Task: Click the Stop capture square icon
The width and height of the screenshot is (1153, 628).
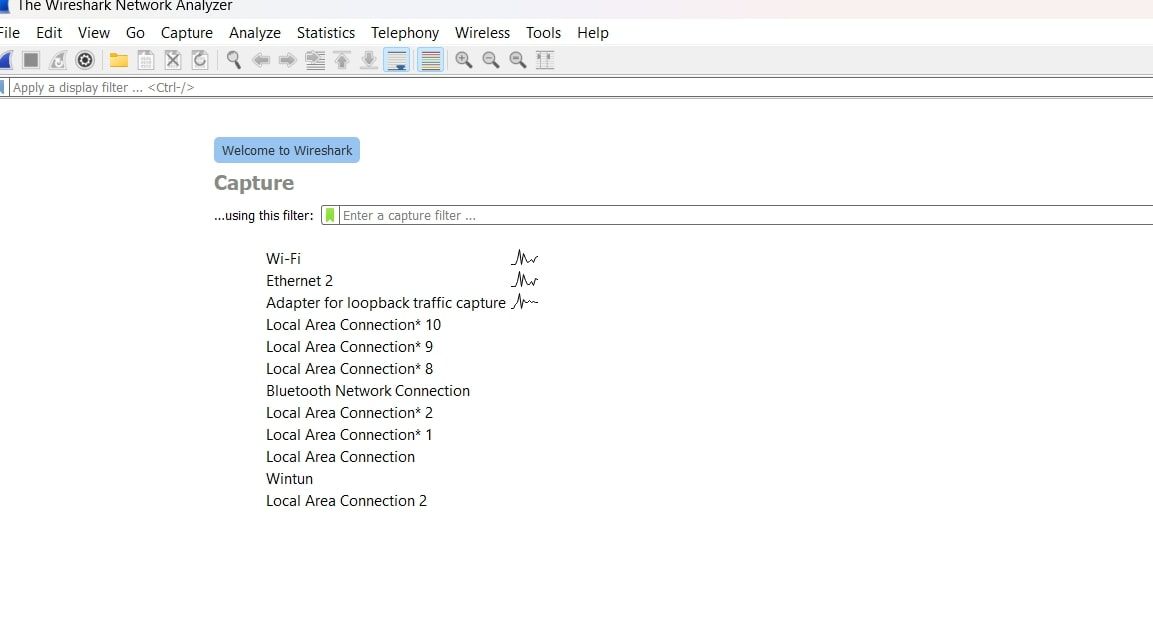Action: (31, 60)
